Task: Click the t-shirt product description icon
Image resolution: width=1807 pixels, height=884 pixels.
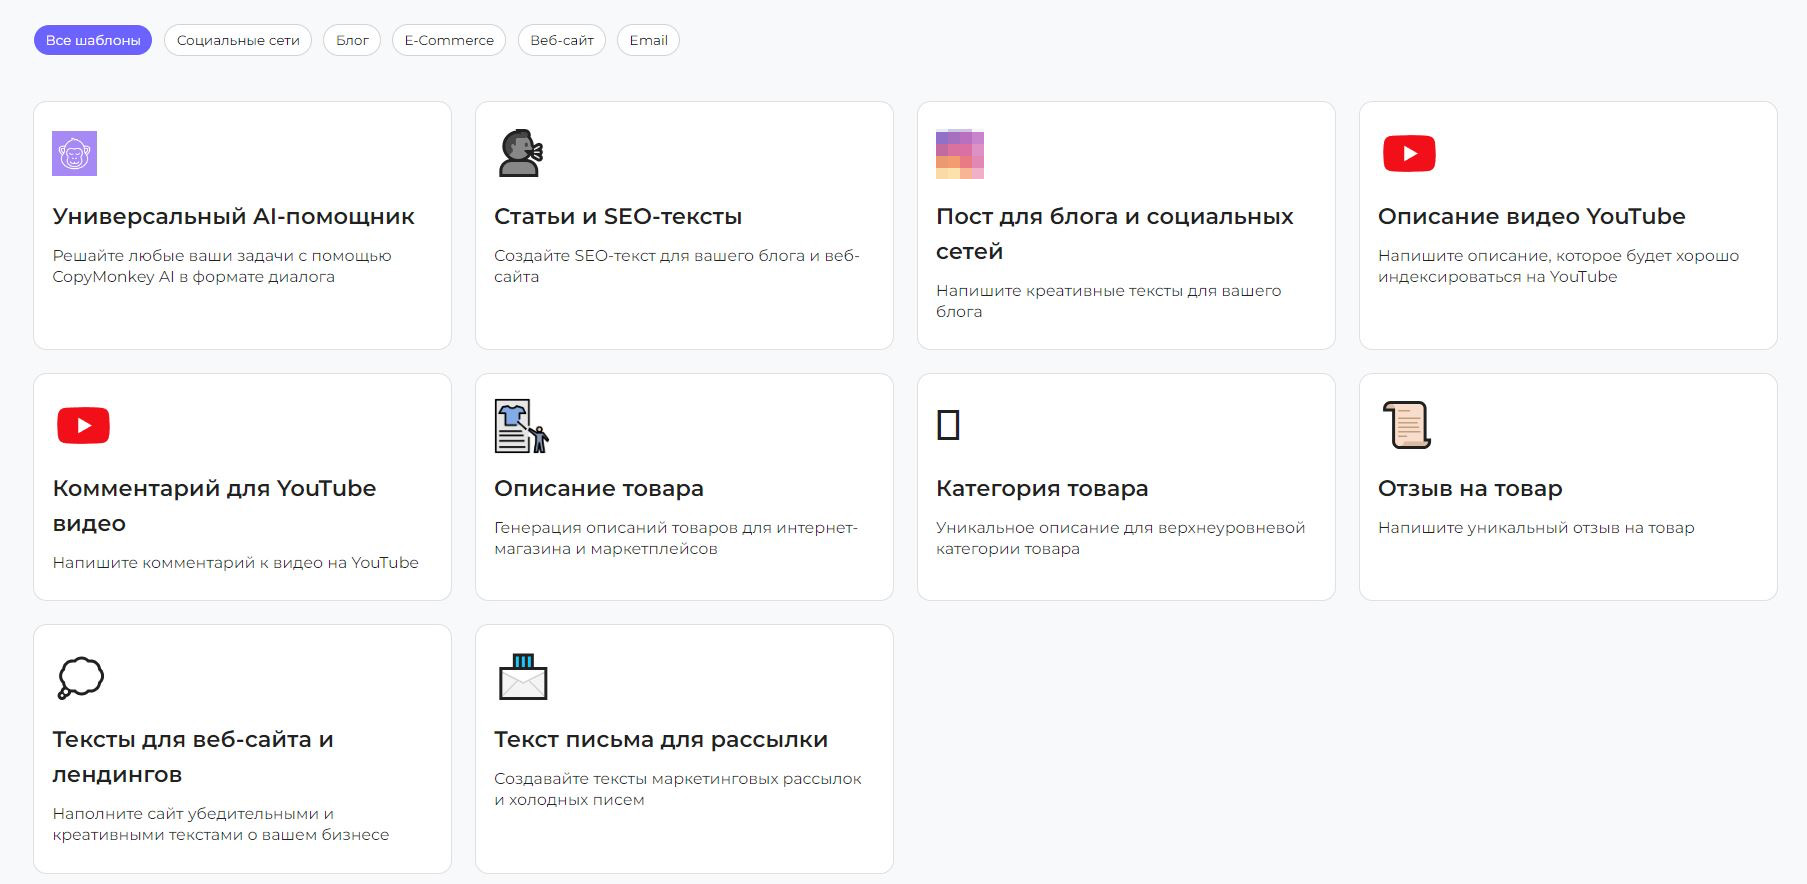Action: pos(521,426)
